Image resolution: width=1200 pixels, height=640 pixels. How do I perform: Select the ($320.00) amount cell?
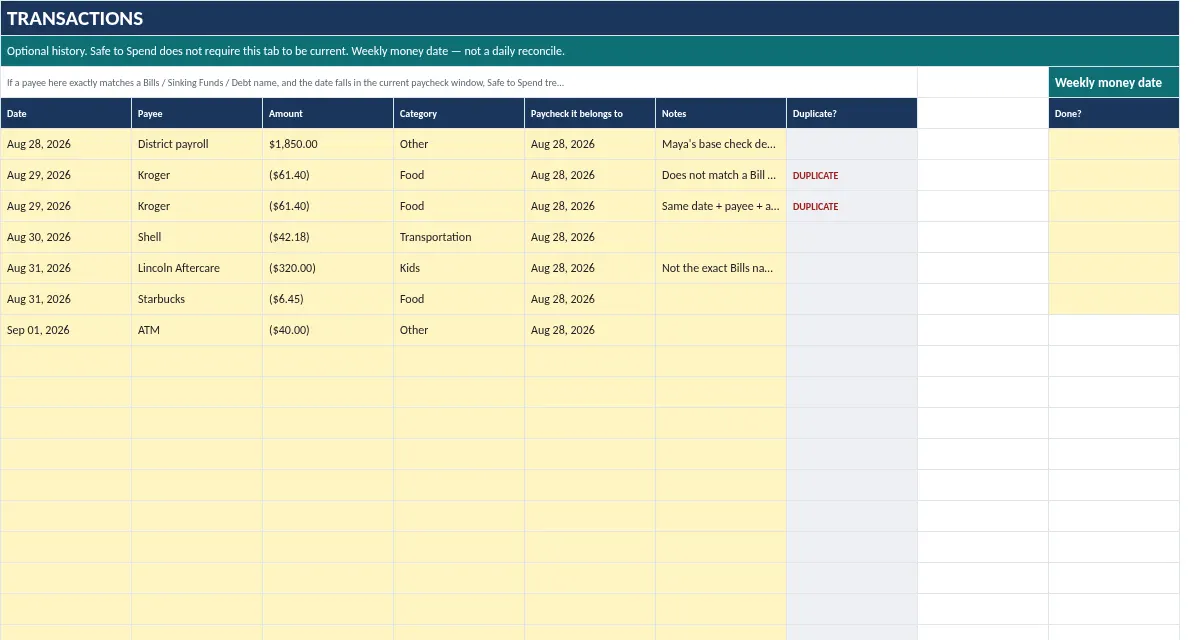point(328,269)
